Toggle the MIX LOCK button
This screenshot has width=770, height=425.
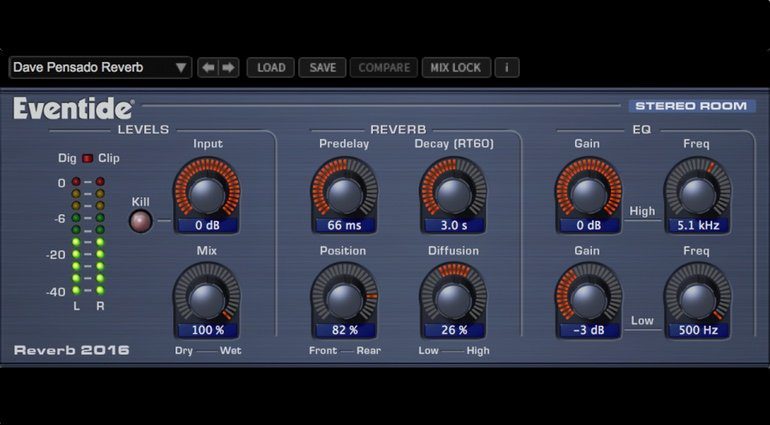point(456,68)
